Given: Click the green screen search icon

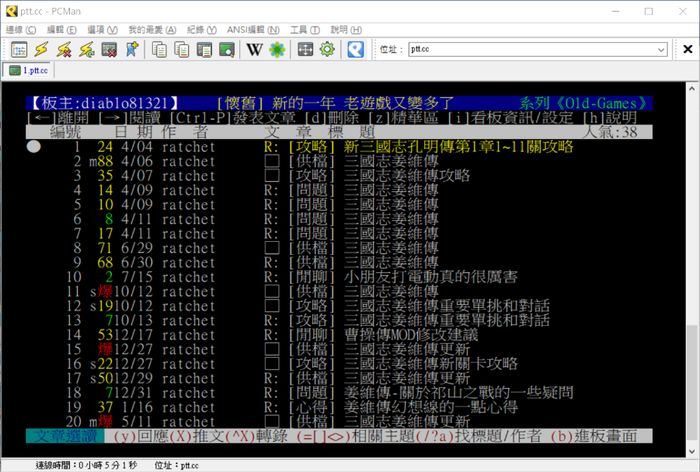Looking at the screenshot, I should (227, 50).
